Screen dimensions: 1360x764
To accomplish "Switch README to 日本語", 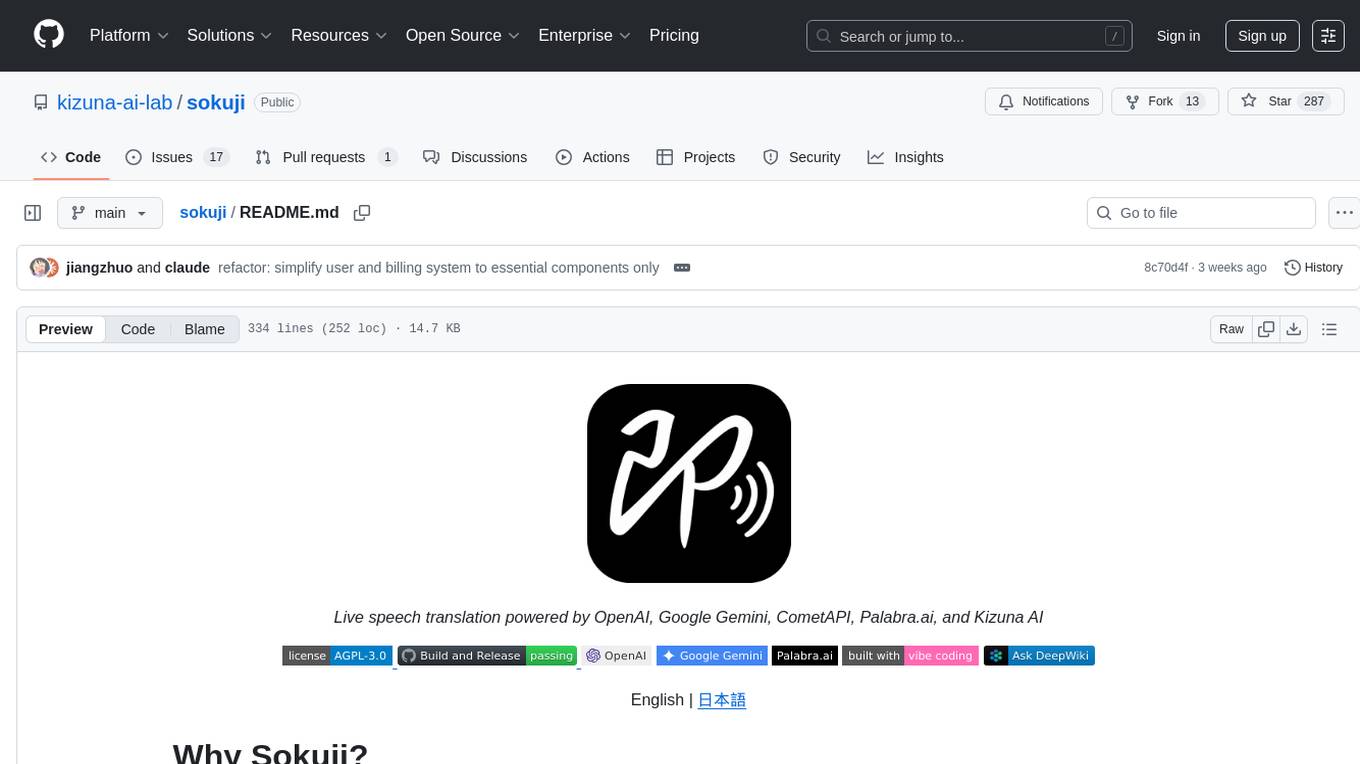I will click(722, 700).
